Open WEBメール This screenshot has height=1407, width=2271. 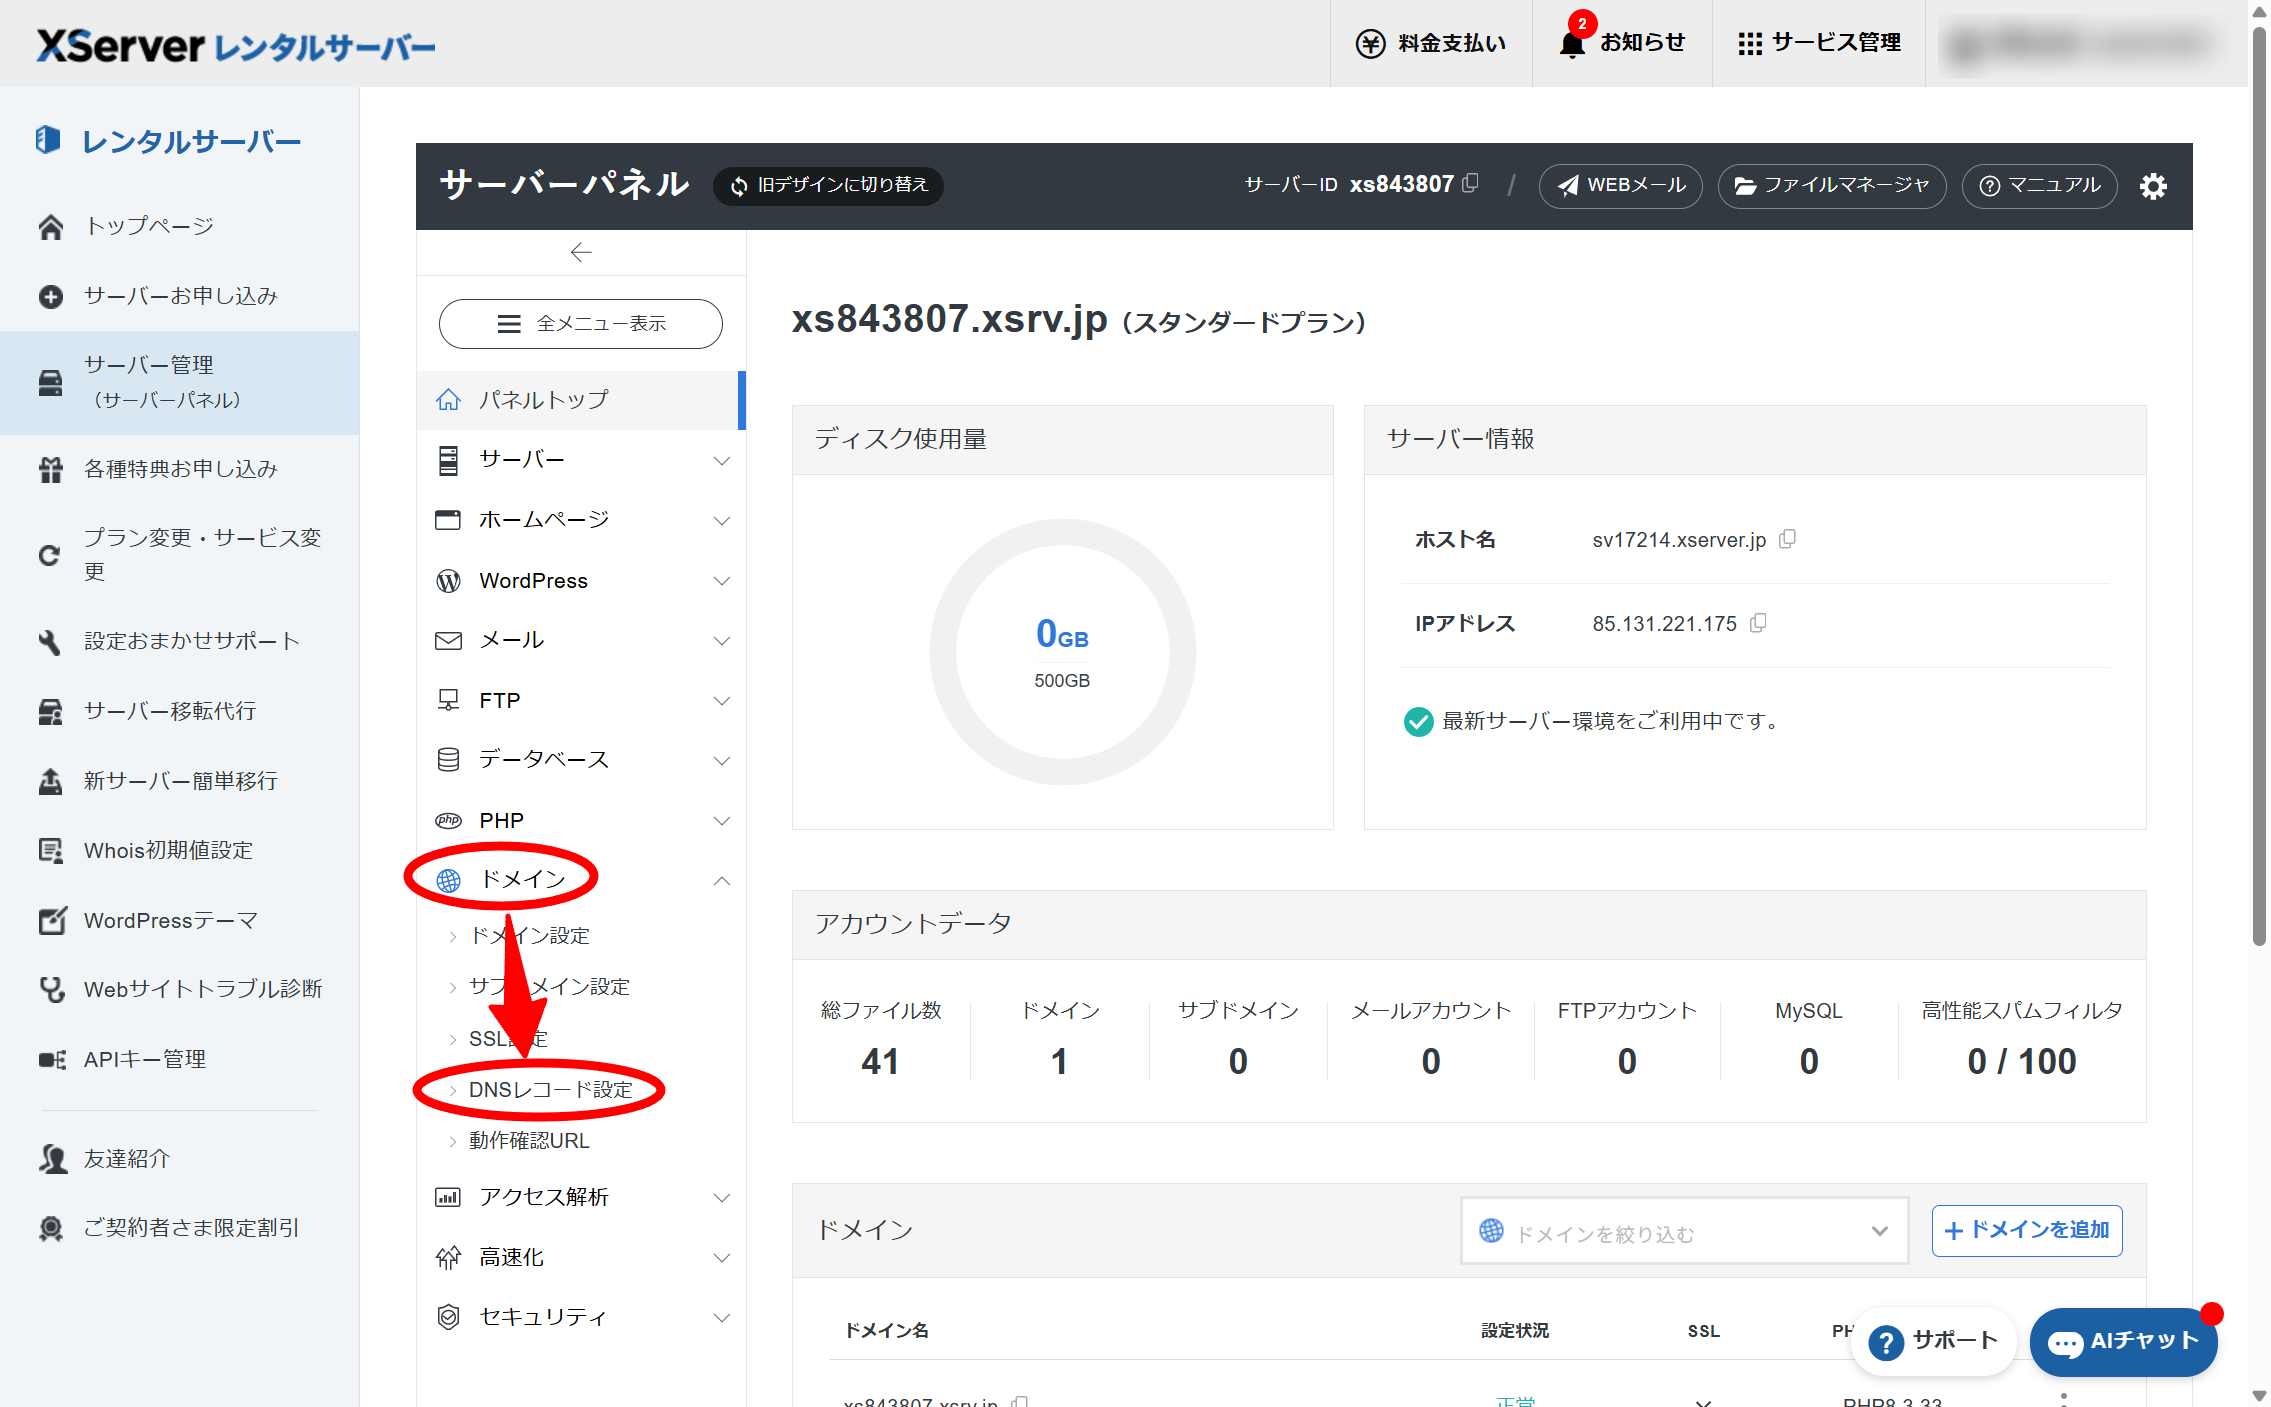point(1621,186)
